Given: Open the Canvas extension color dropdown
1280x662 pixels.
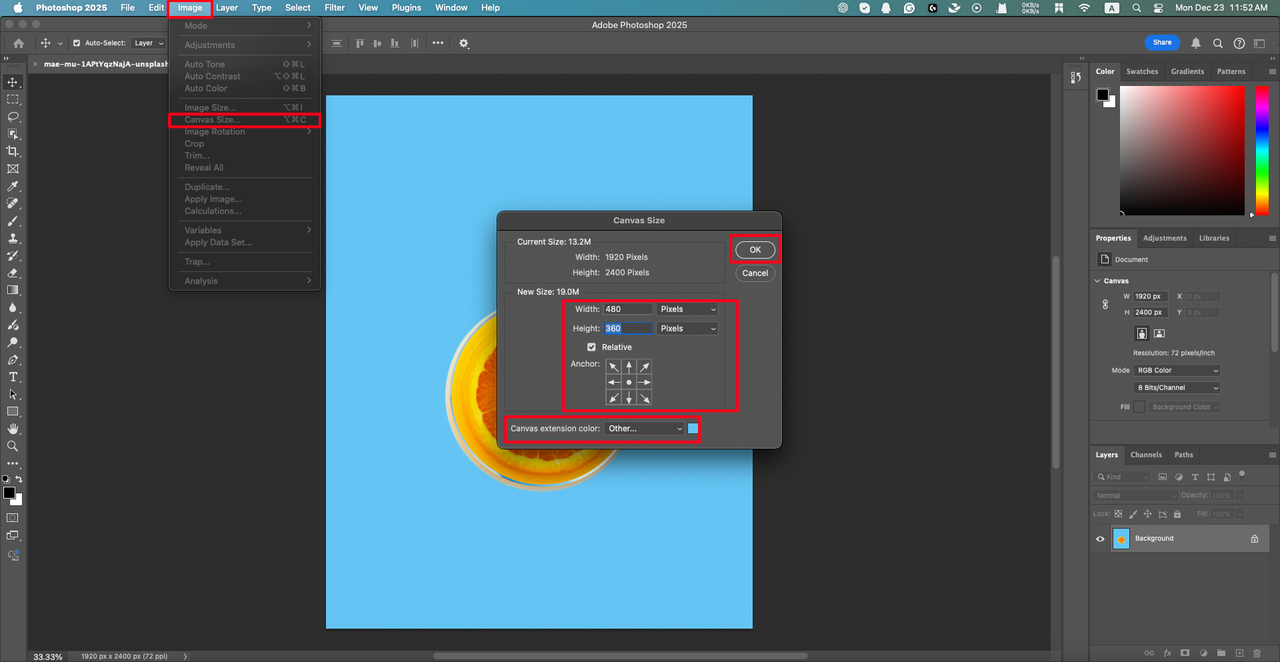Looking at the screenshot, I should [x=644, y=428].
